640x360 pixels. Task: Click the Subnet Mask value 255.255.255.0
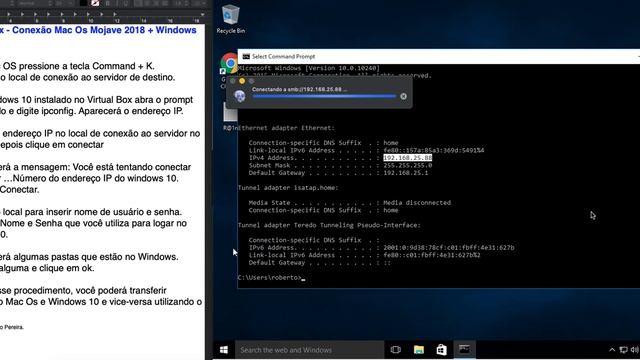(x=407, y=165)
